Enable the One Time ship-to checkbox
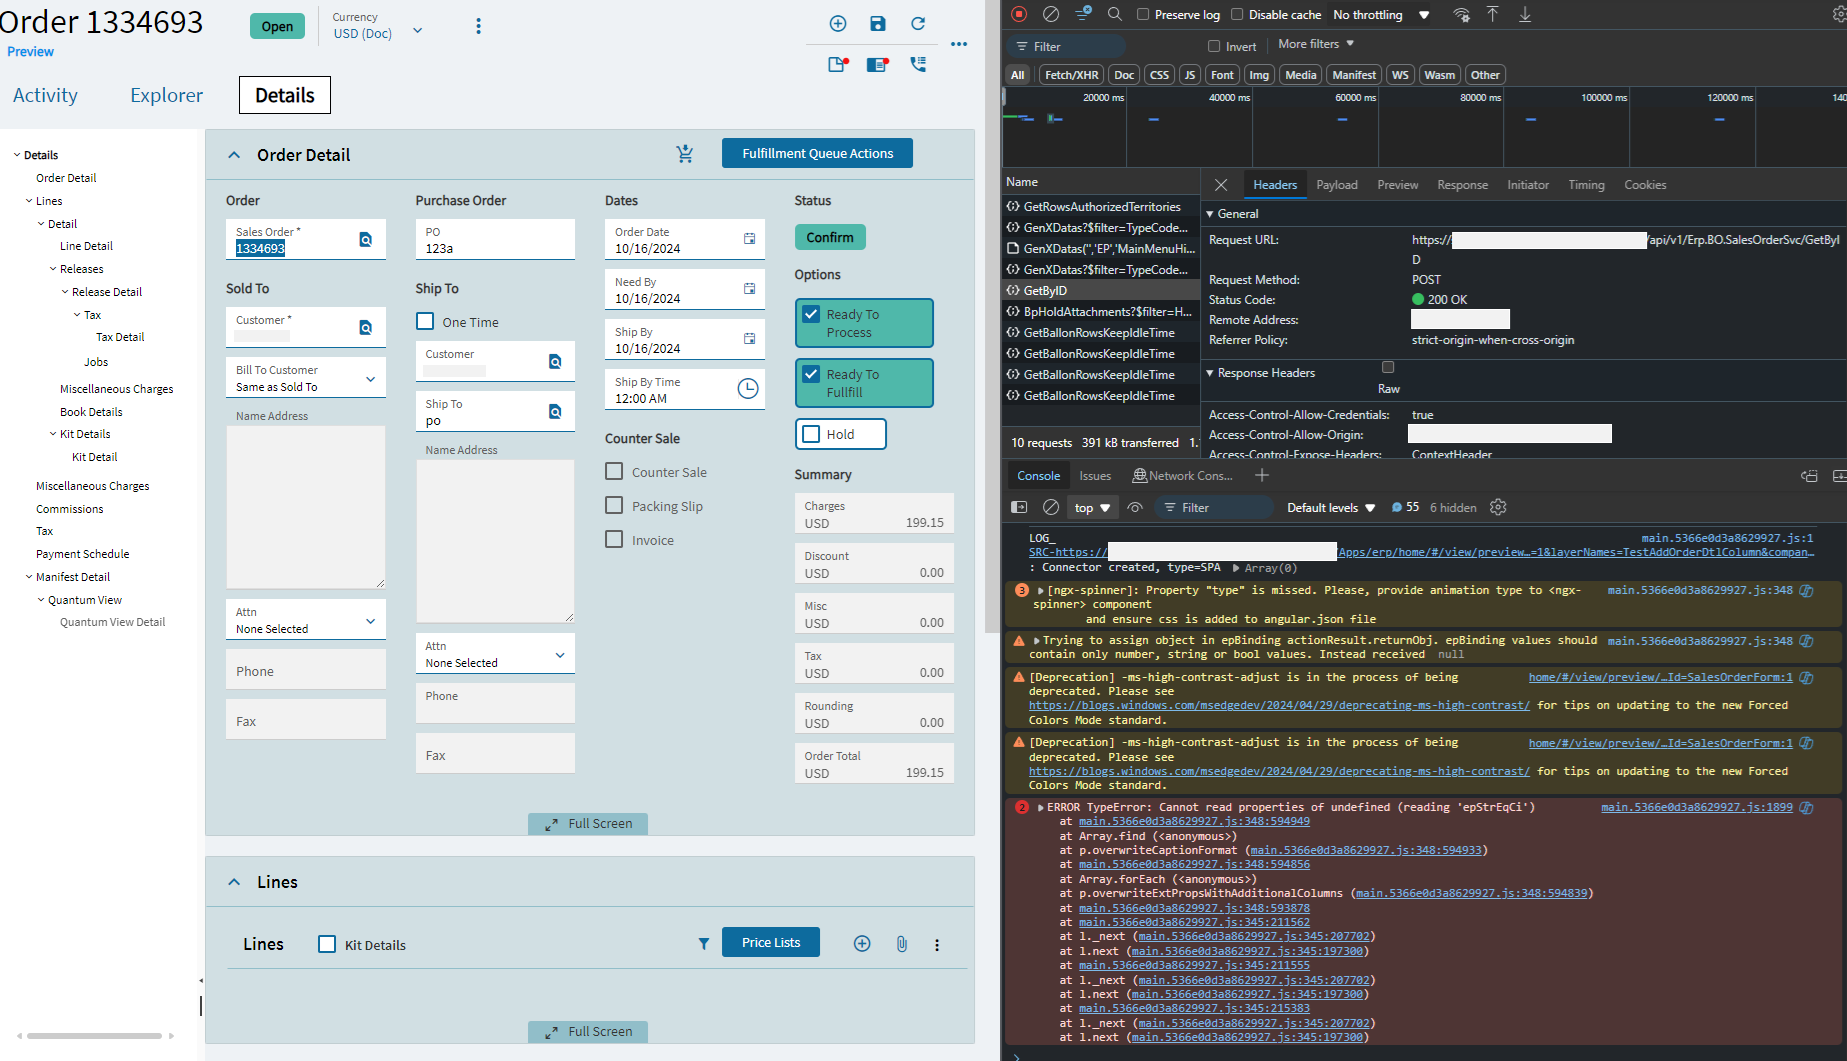 click(425, 321)
